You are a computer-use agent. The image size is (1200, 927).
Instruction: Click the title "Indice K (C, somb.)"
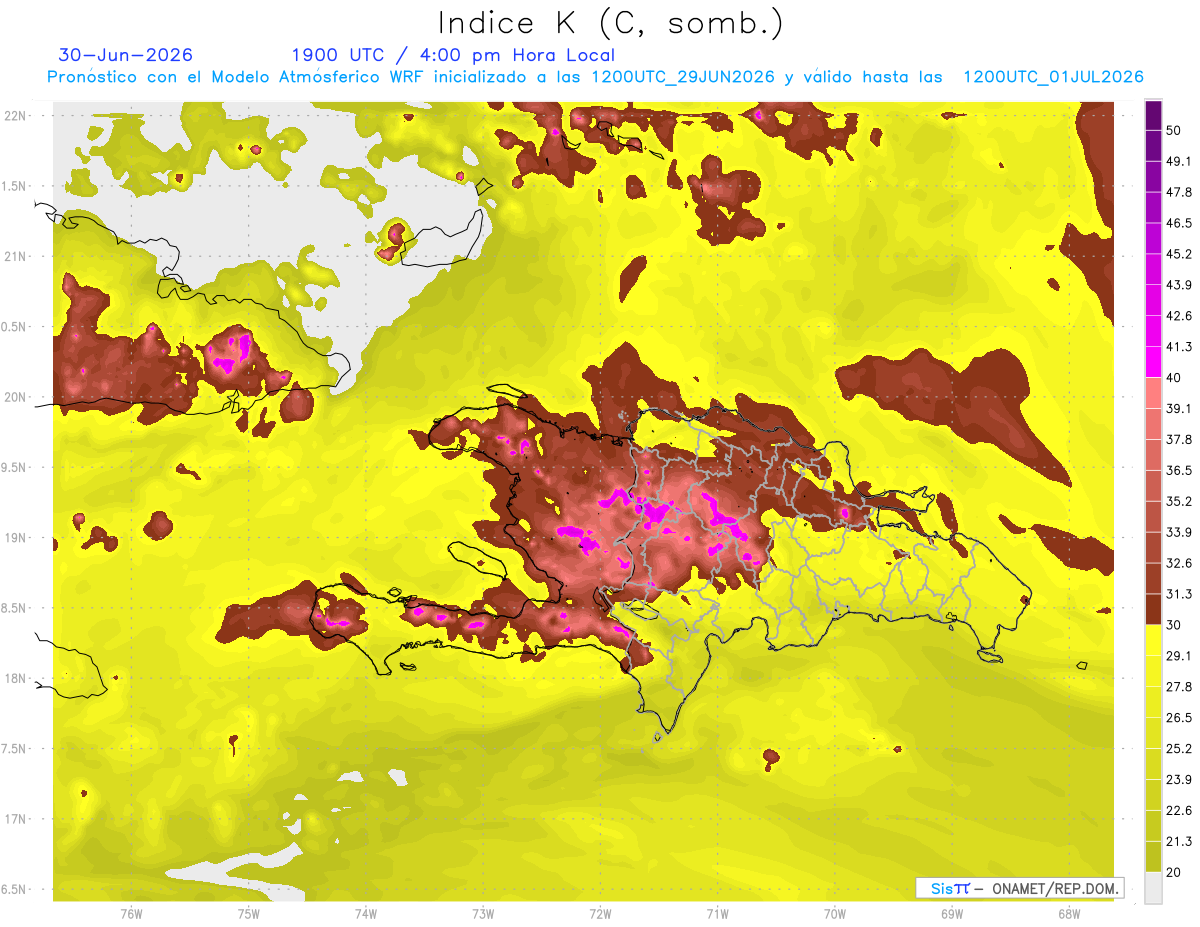click(611, 23)
